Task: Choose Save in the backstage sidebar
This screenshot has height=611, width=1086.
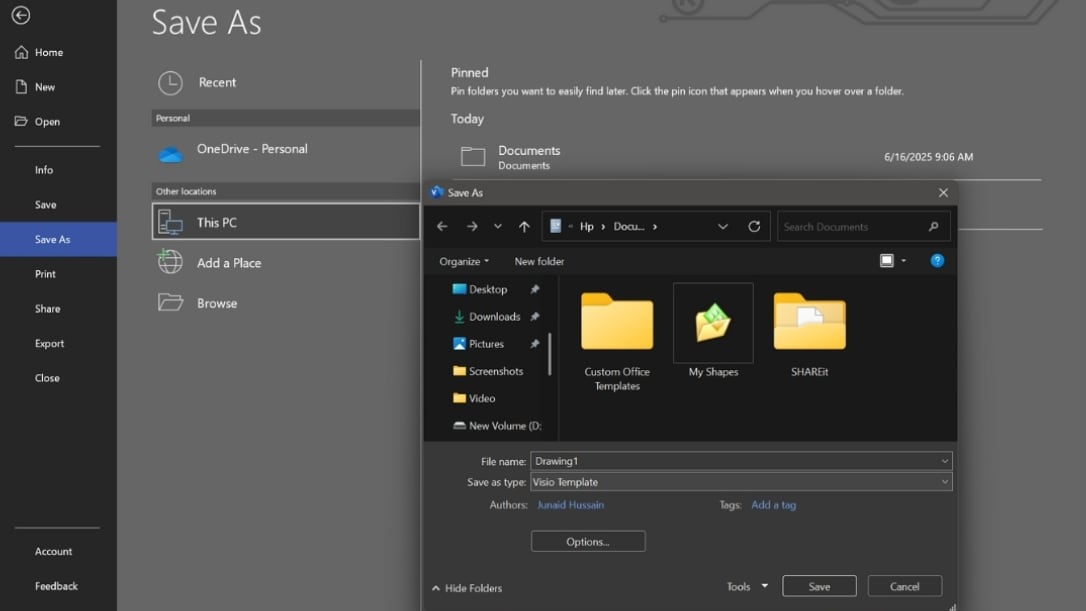Action: (46, 204)
